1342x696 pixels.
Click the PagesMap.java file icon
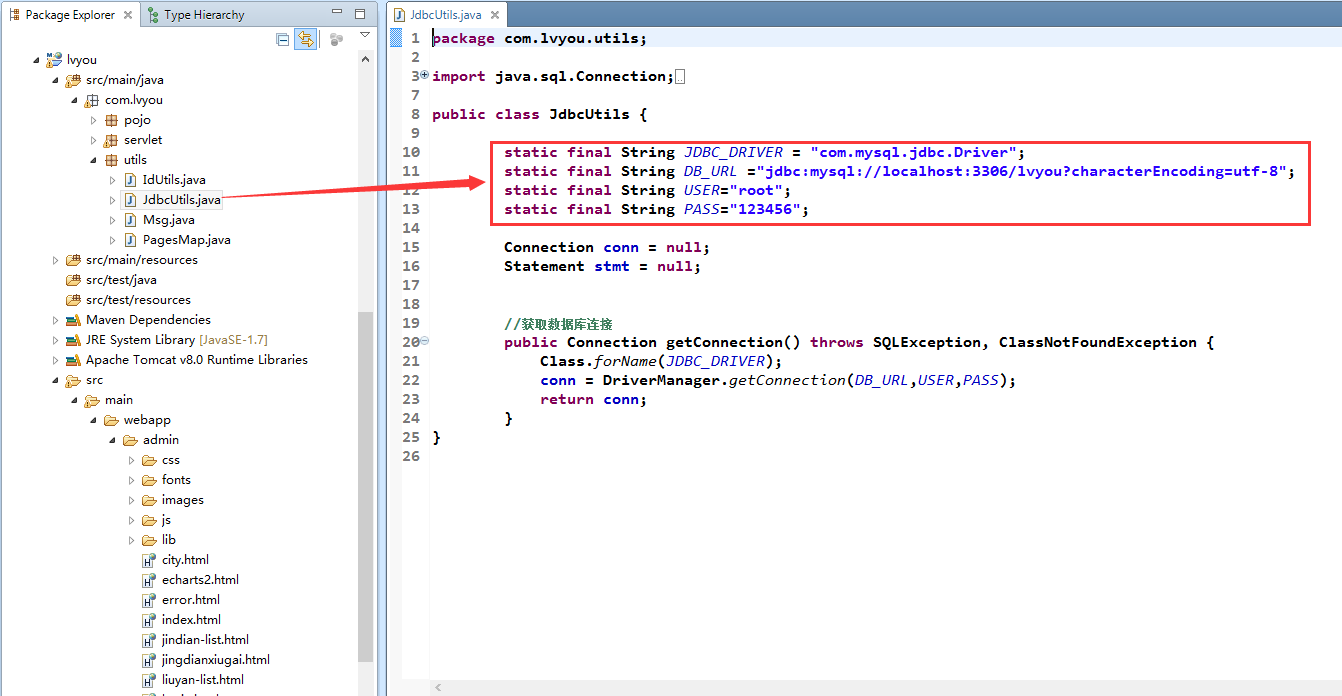131,240
